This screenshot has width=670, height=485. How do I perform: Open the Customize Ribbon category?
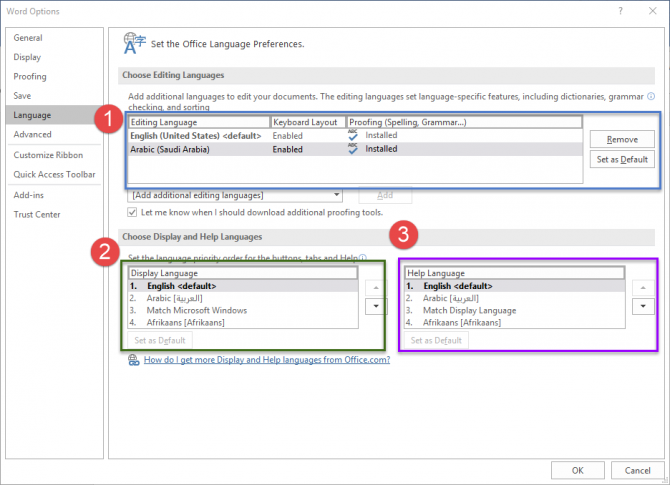[48, 155]
